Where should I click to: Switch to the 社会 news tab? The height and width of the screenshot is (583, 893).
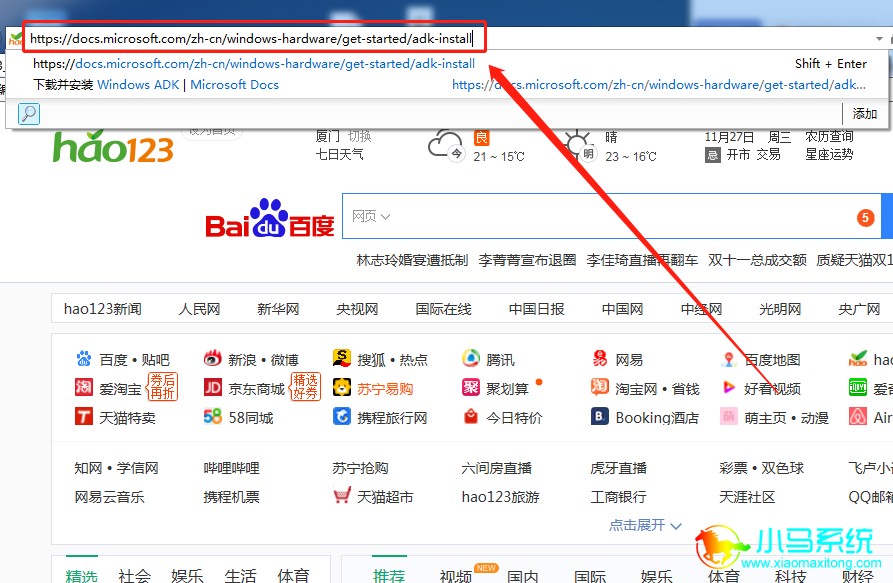(x=134, y=575)
